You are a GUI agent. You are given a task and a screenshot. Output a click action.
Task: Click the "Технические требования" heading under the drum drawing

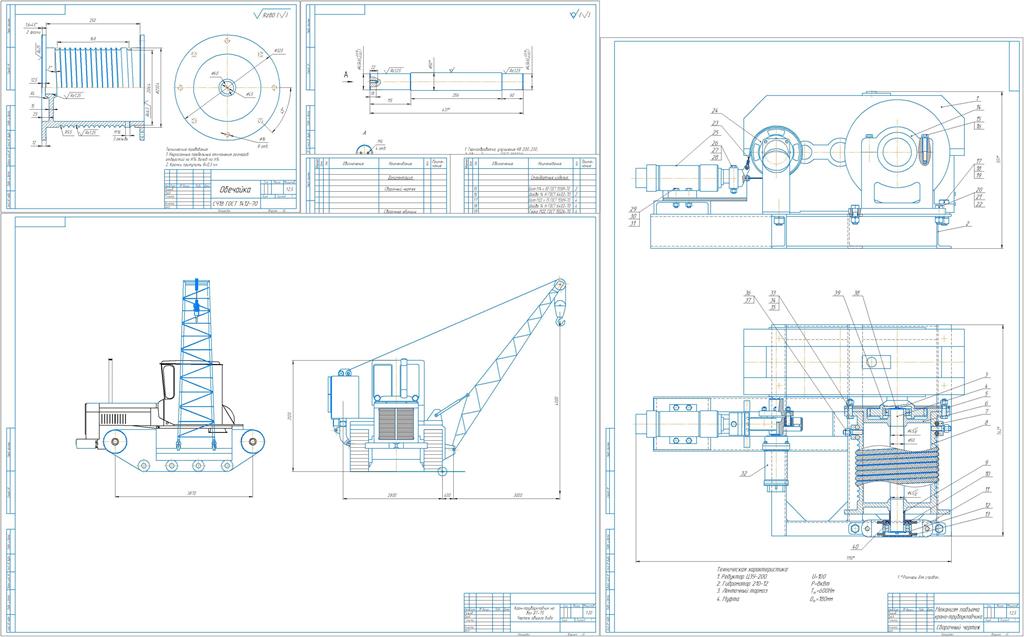[185, 150]
